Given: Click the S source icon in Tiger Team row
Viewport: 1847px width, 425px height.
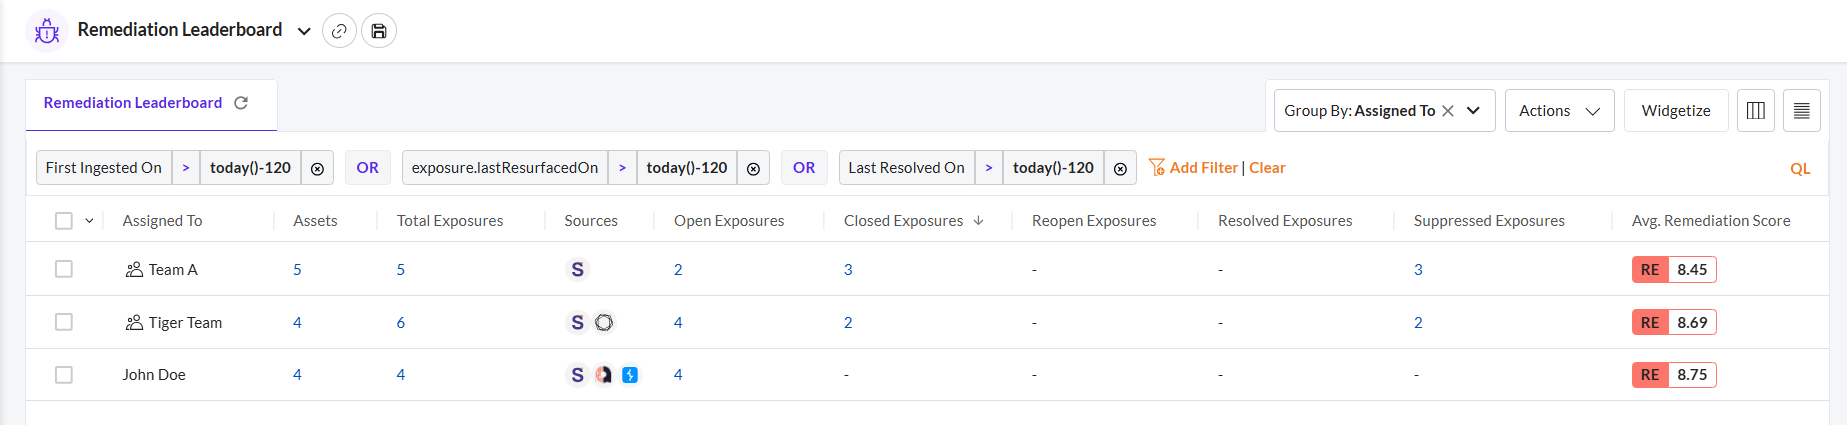Looking at the screenshot, I should [x=577, y=323].
